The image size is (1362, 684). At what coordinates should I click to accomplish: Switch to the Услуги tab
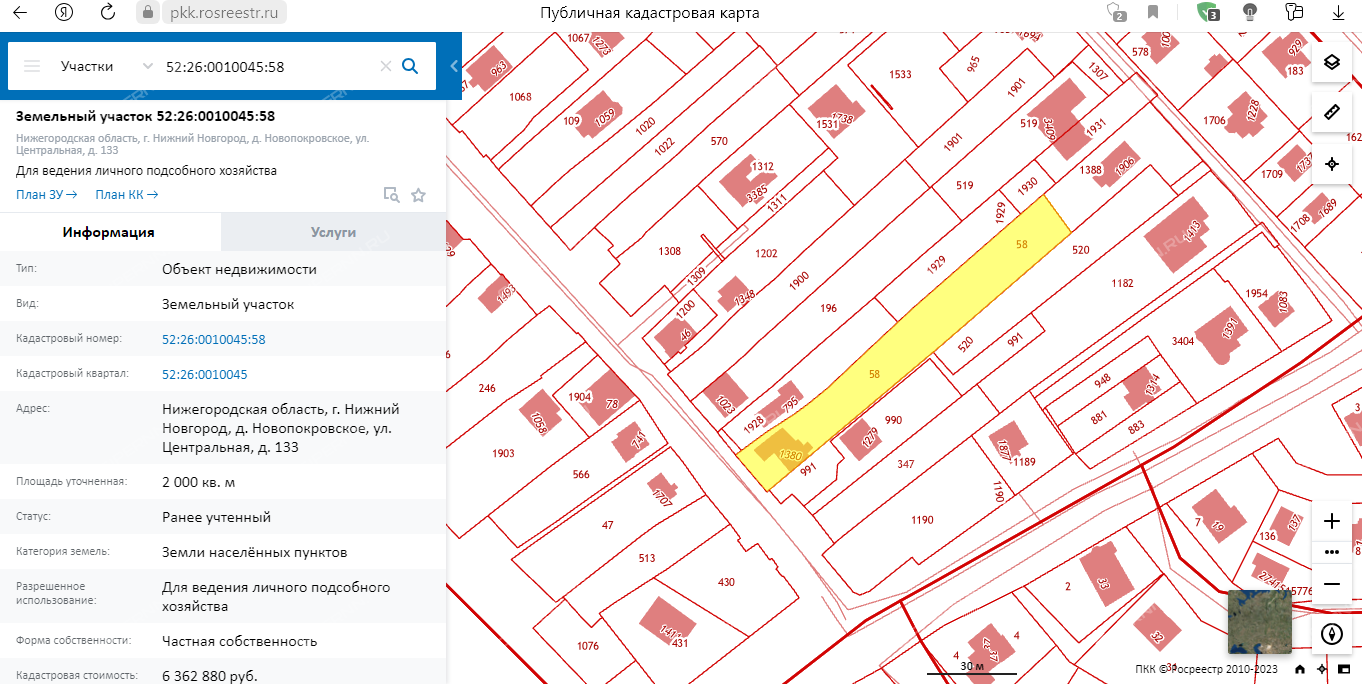pyautogui.click(x=333, y=232)
